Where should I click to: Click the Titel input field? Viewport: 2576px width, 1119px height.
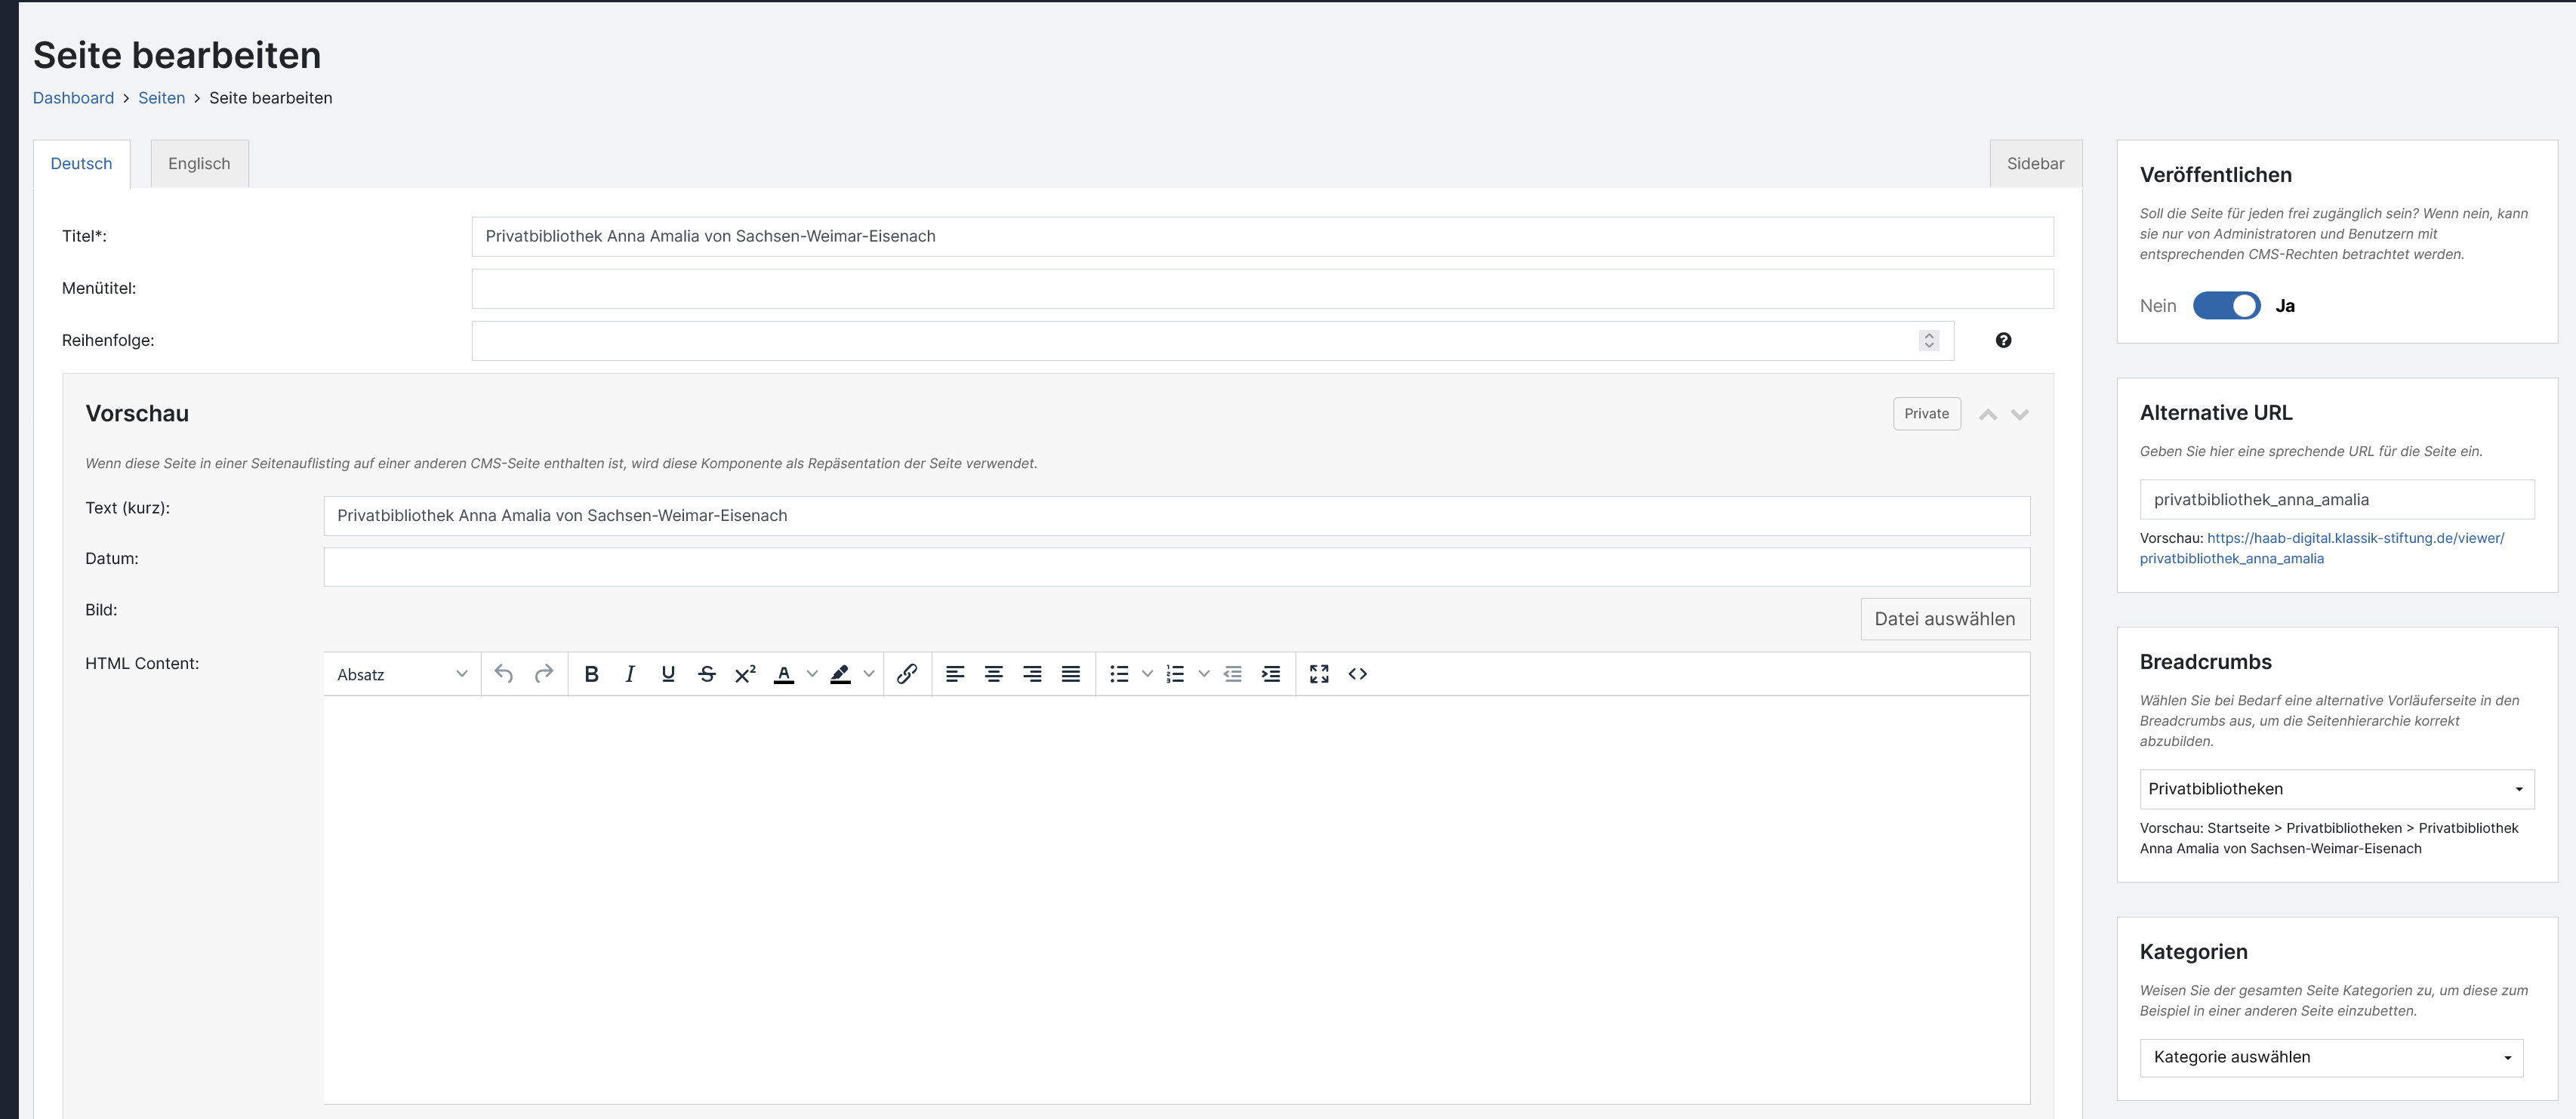1262,237
